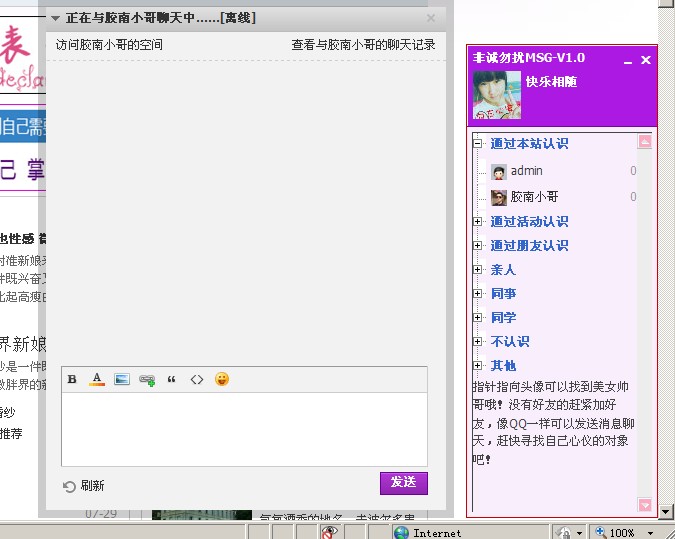
Task: Select the 其他 group label
Action: tap(503, 366)
